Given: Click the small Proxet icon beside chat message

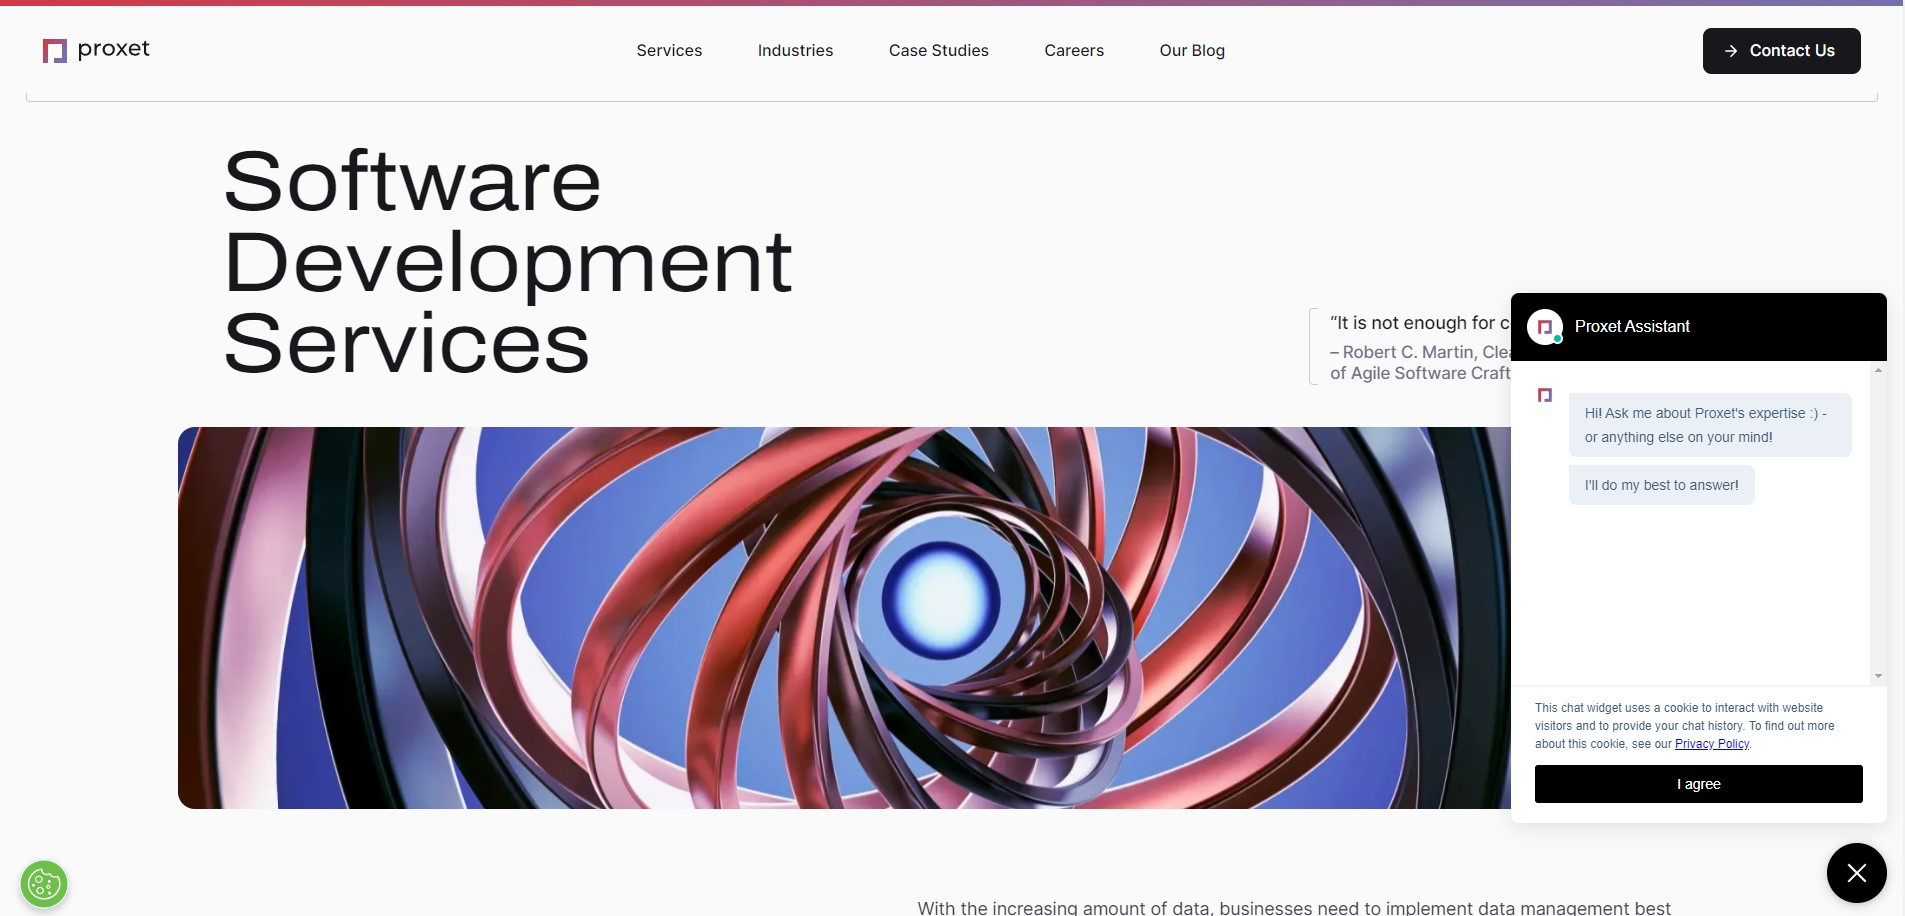Looking at the screenshot, I should pyautogui.click(x=1544, y=396).
